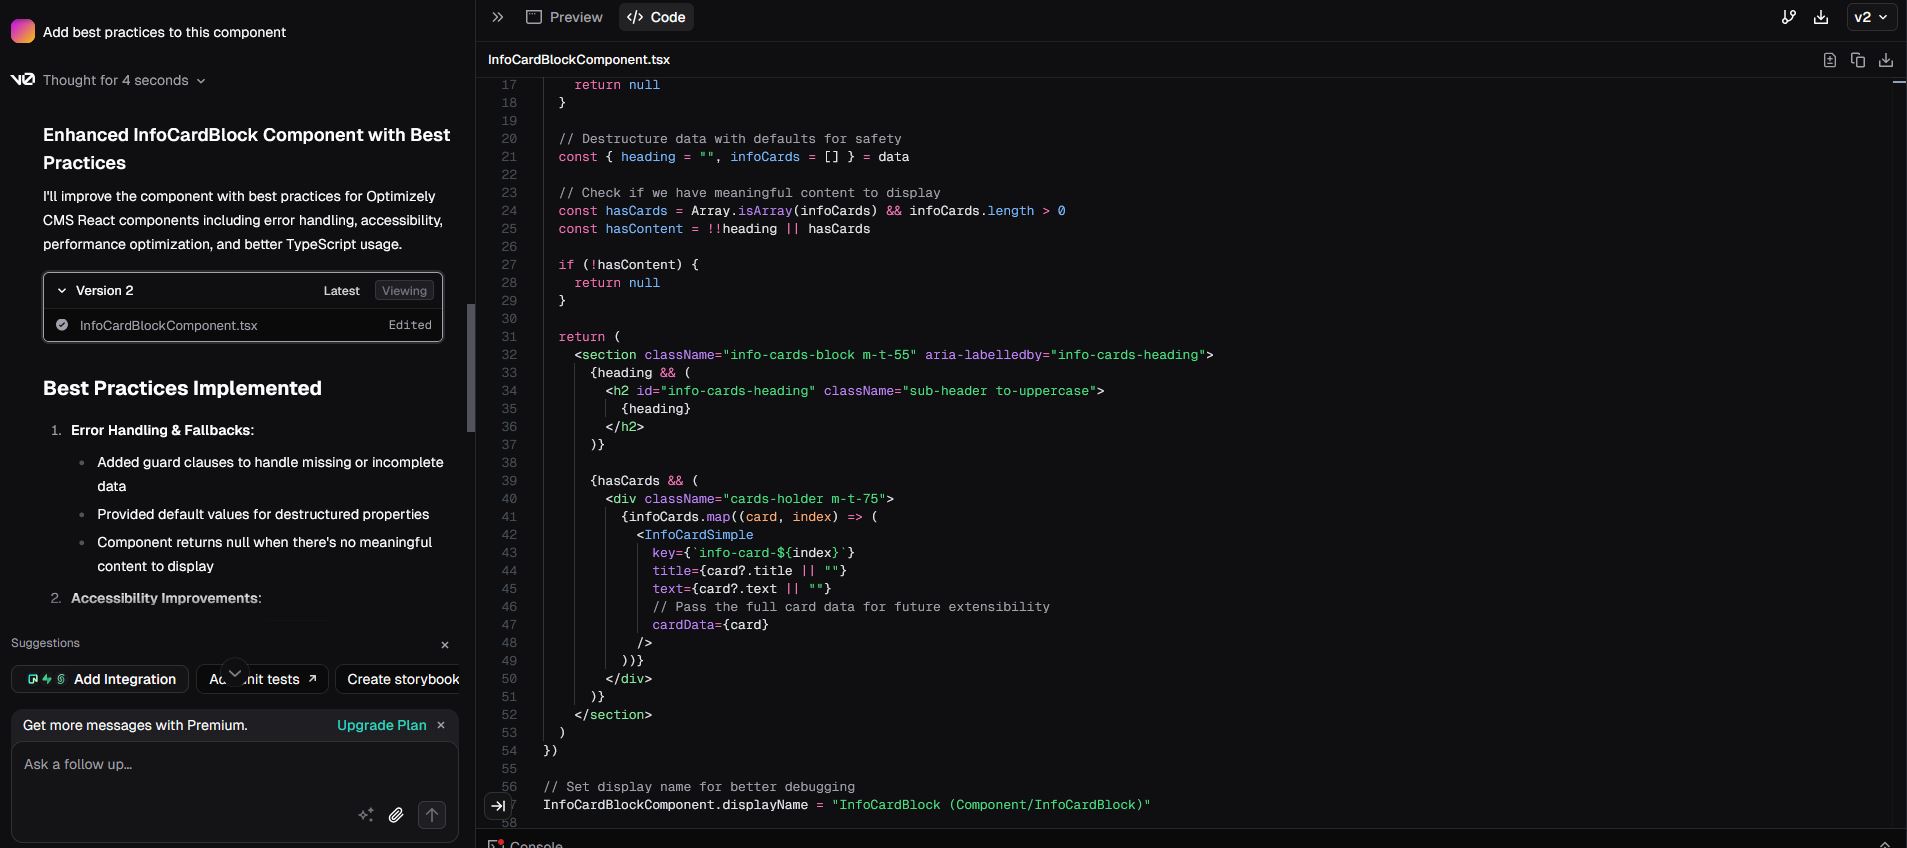Image resolution: width=1907 pixels, height=848 pixels.
Task: Close the Premium upgrade banner
Action: (x=441, y=725)
